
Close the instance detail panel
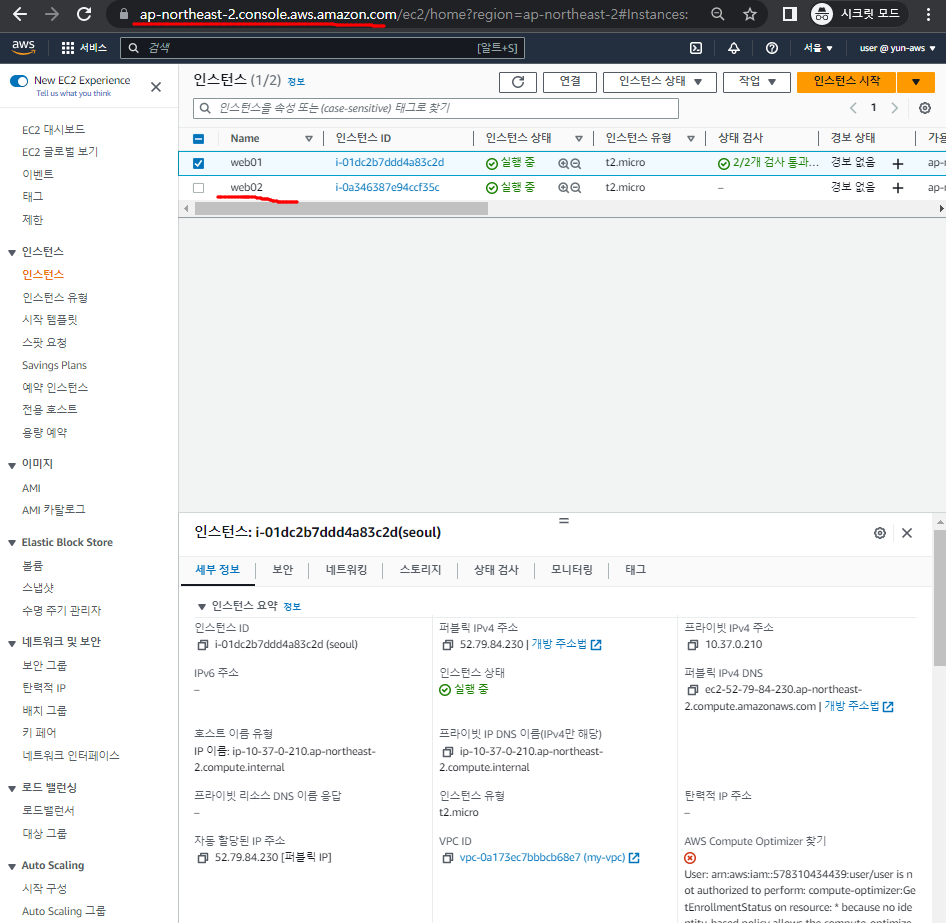pyautogui.click(x=907, y=533)
